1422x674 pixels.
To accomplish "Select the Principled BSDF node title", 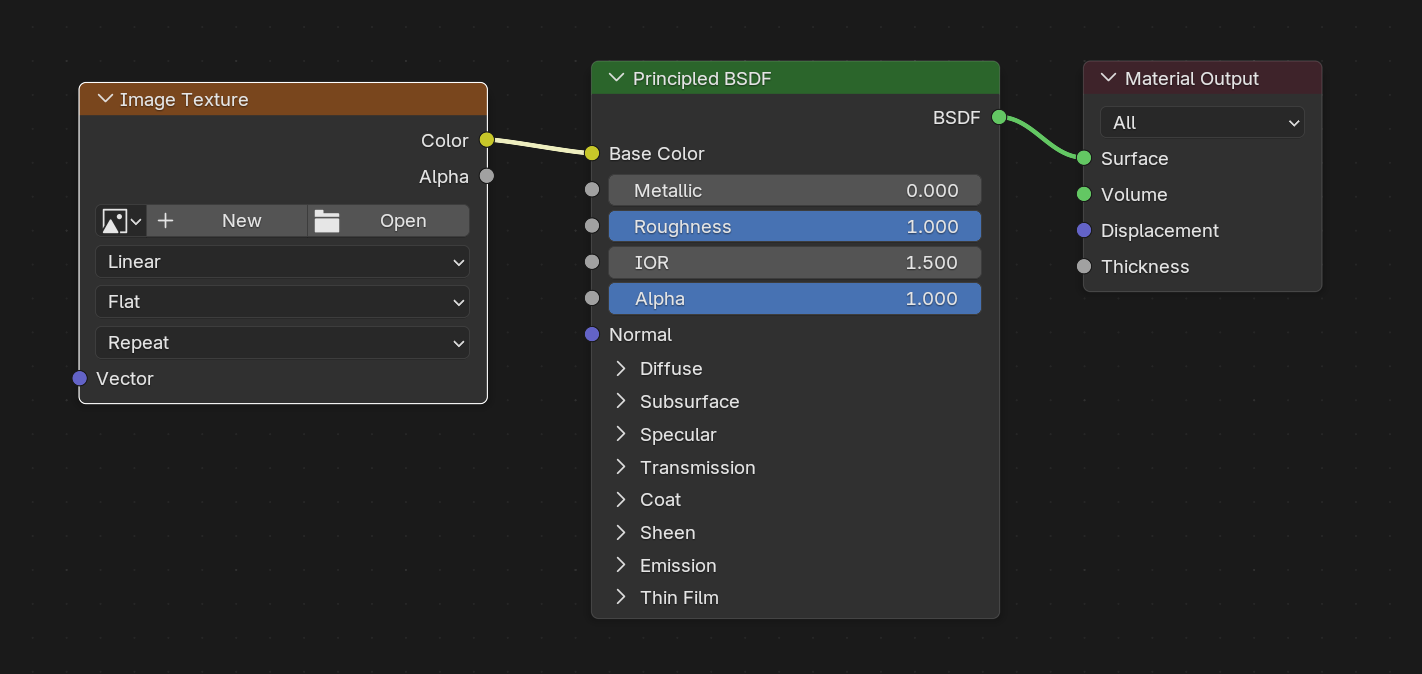I will (x=702, y=78).
